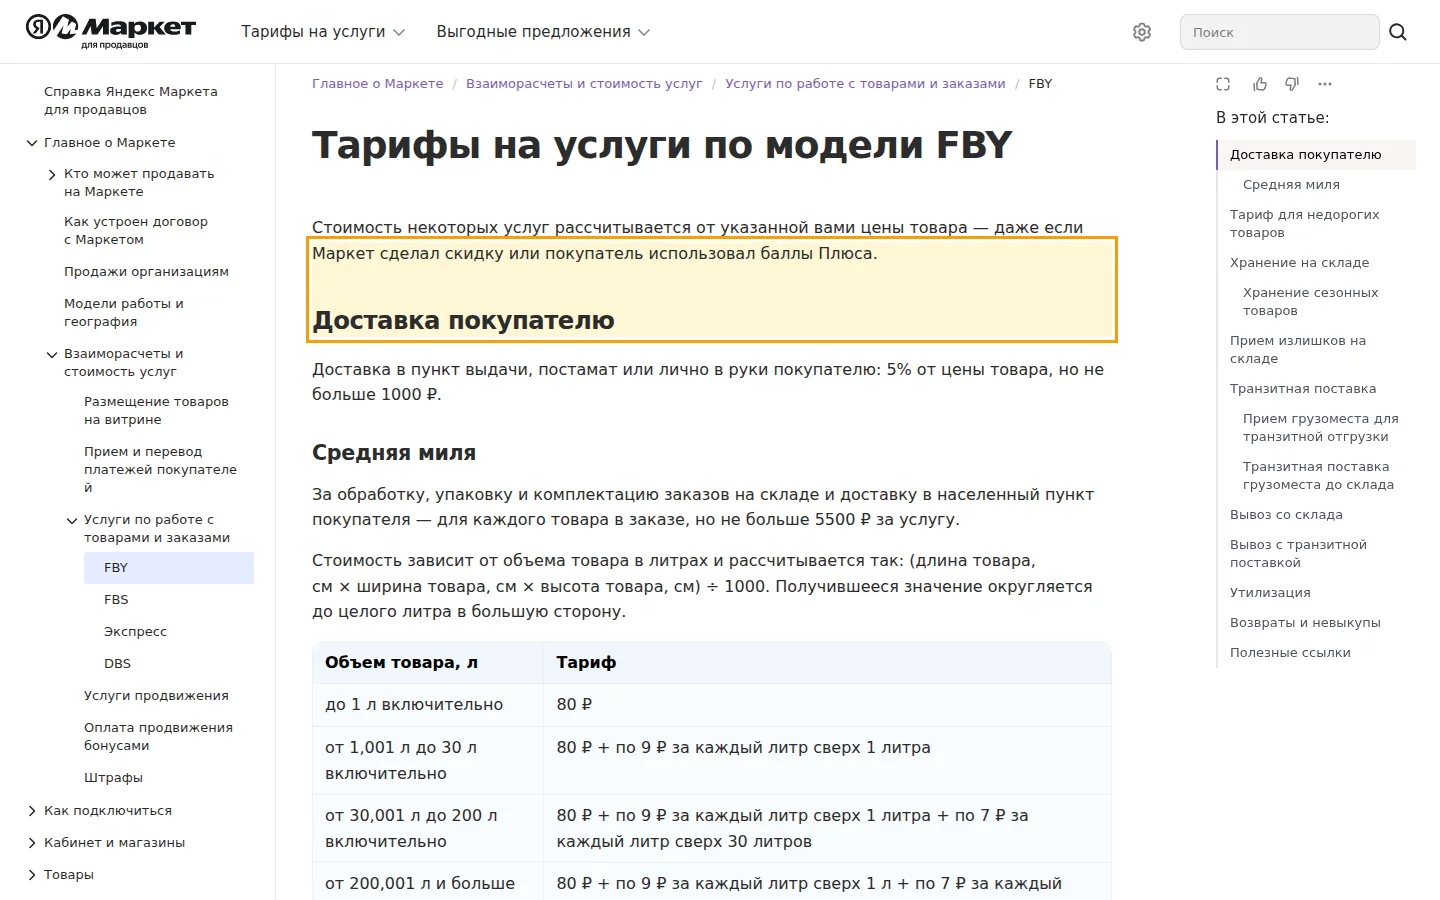Viewport: 1440px width, 900px height.
Task: Jump to Средняя миля in contents
Action: (1291, 185)
